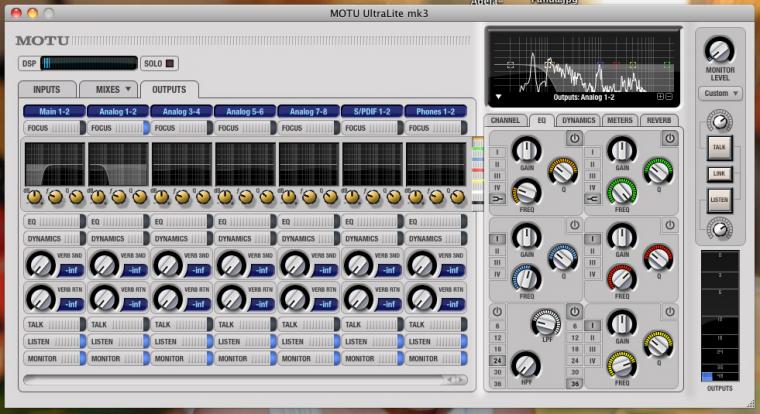Screen dimensions: 760x414
Task: Open the EQ graph display options triangle
Action: [498, 98]
